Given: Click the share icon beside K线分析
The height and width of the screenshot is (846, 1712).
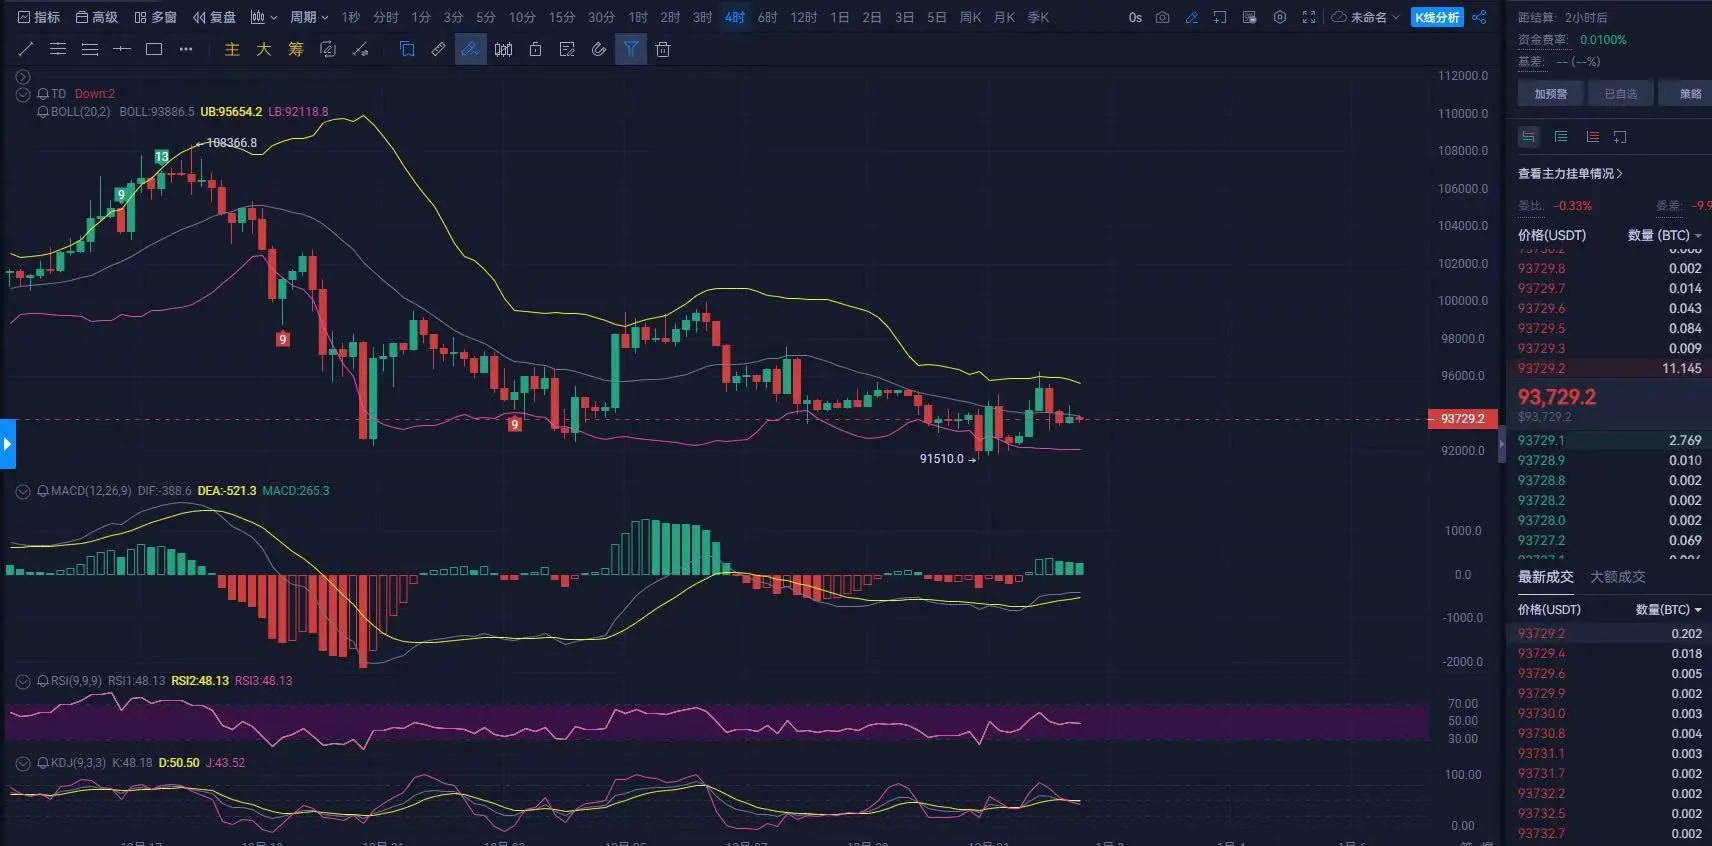Looking at the screenshot, I should coord(1480,17).
